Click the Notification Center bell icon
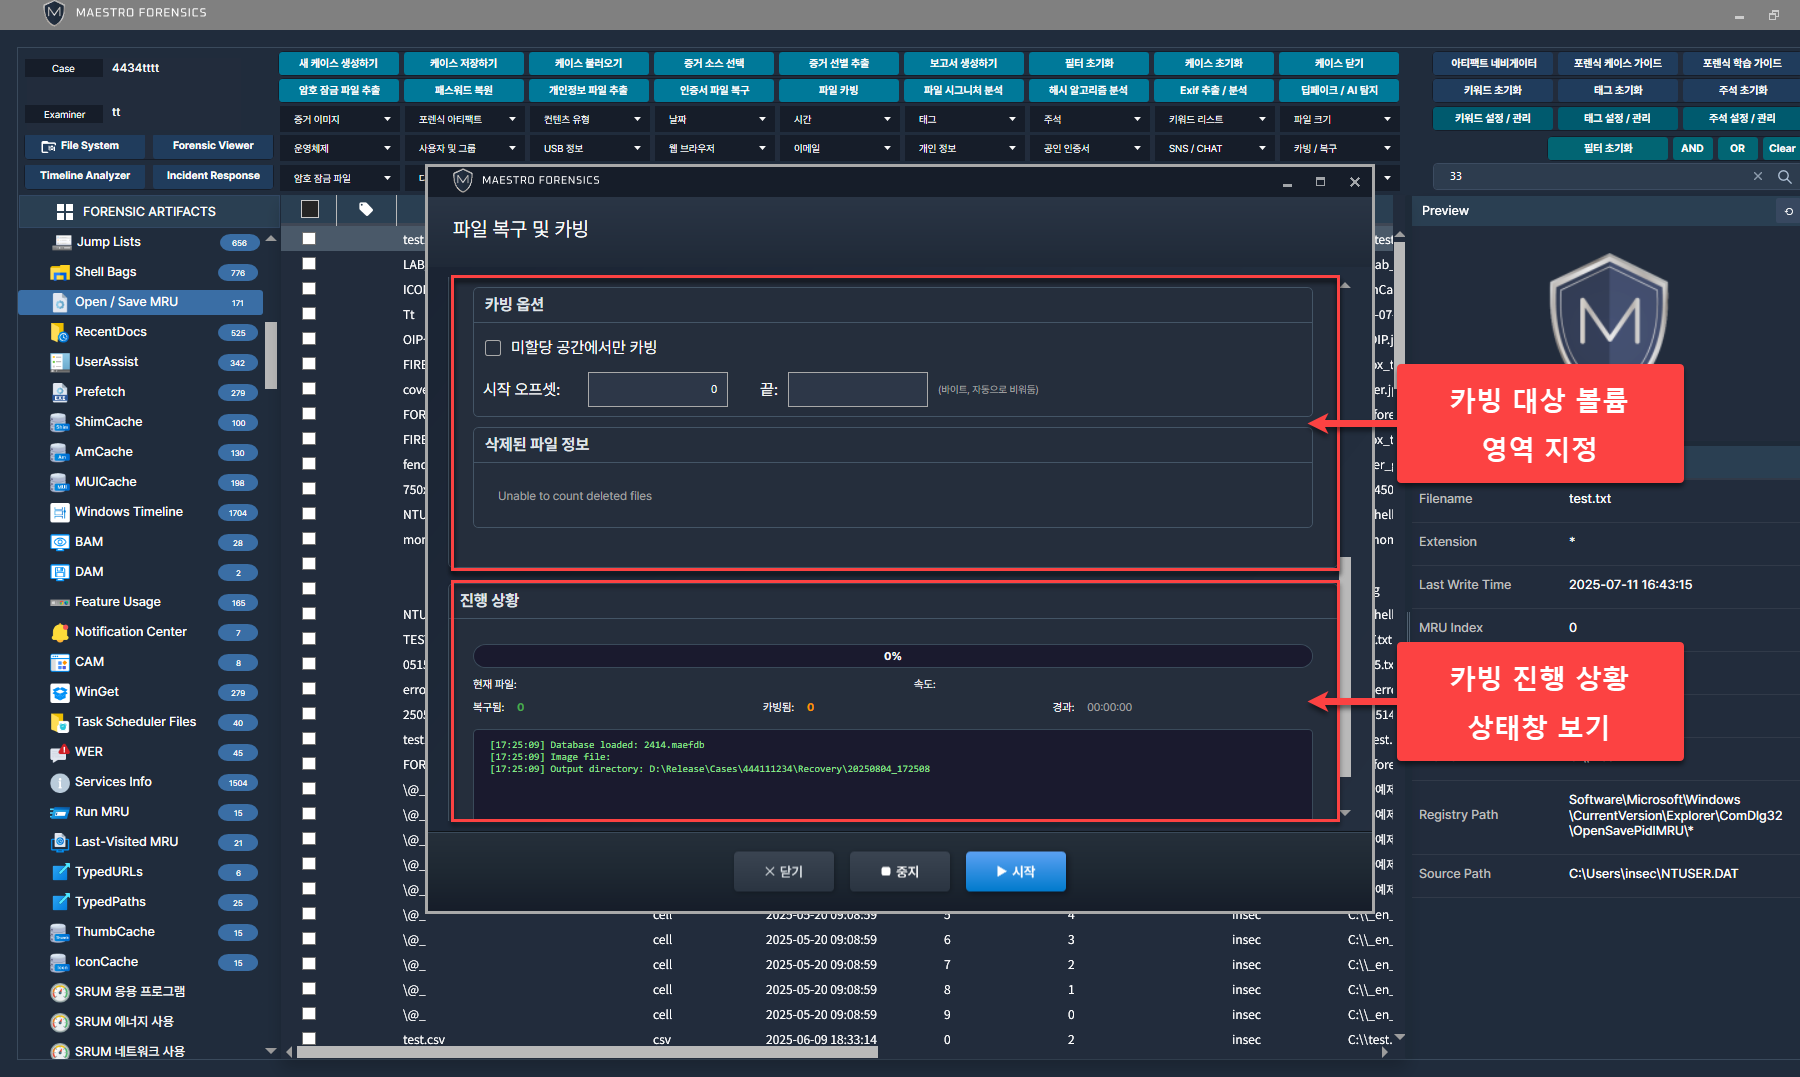Screen dimensions: 1800x1077 [59, 632]
